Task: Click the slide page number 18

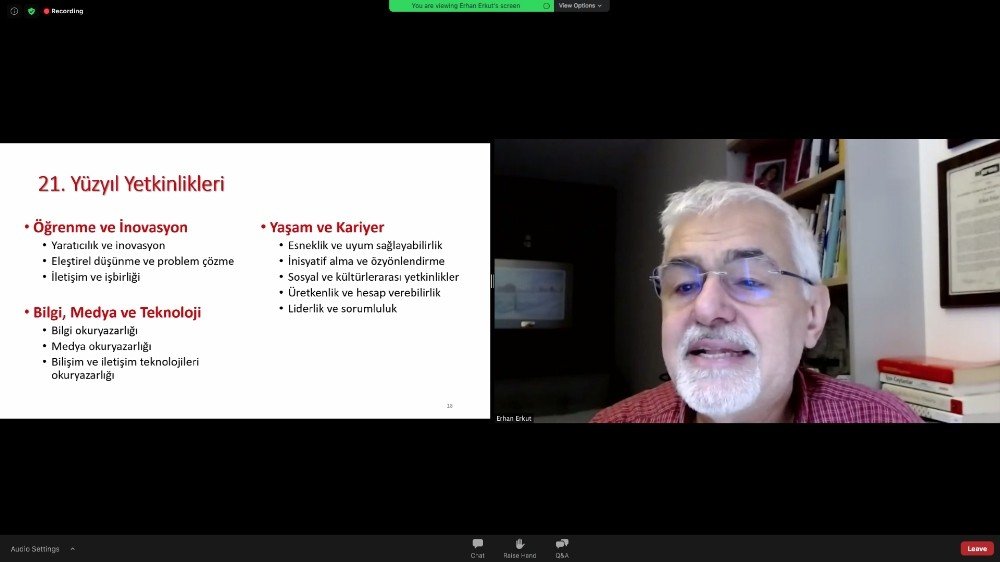Action: [450, 406]
